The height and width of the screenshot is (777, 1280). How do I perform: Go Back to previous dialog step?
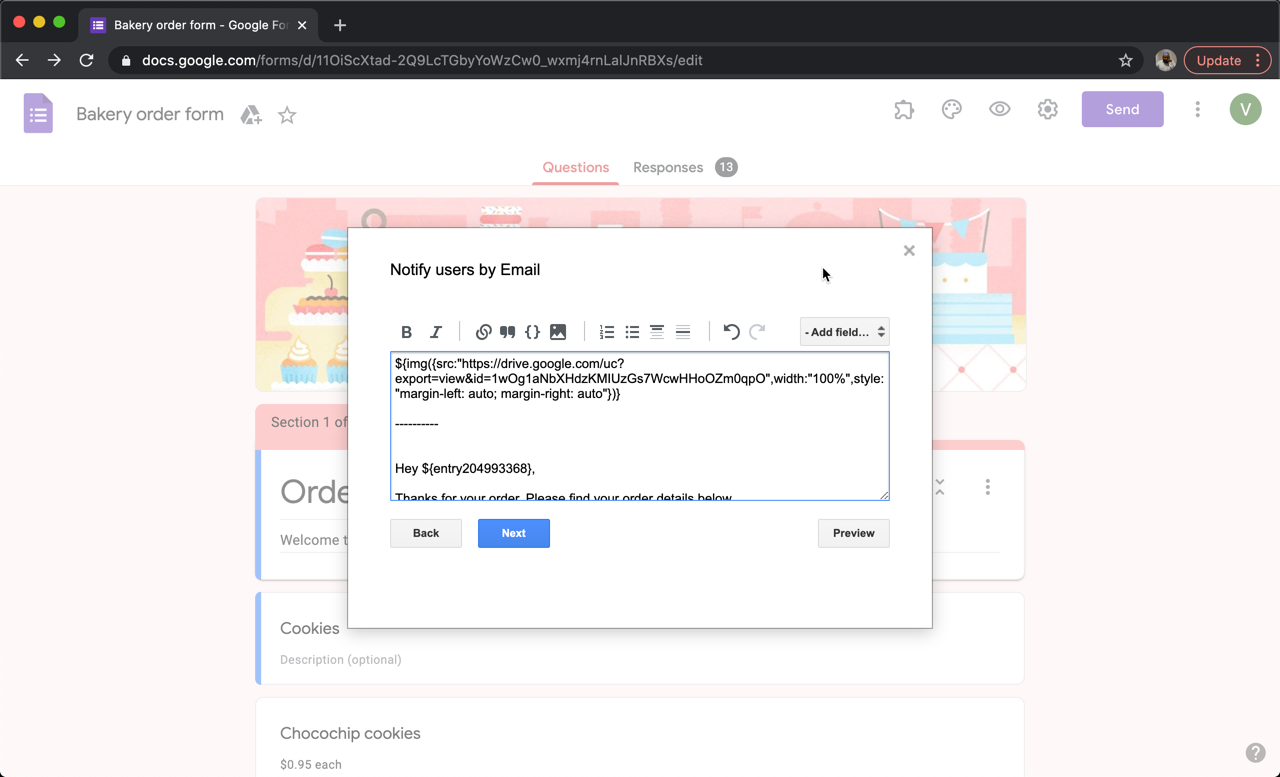[426, 533]
